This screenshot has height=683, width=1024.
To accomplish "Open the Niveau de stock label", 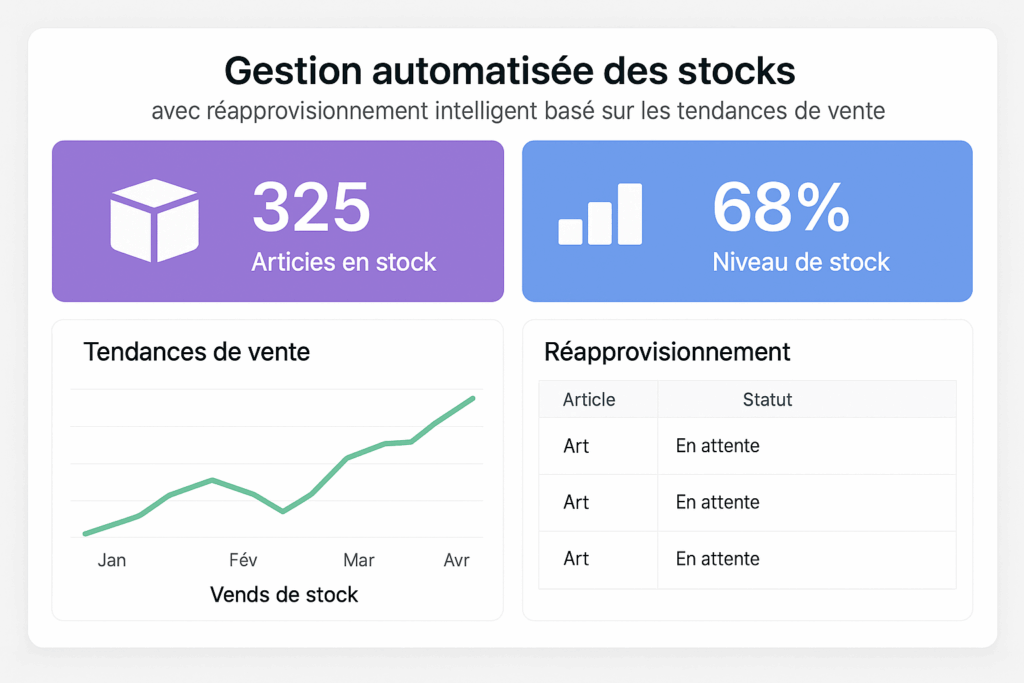I will pyautogui.click(x=800, y=262).
